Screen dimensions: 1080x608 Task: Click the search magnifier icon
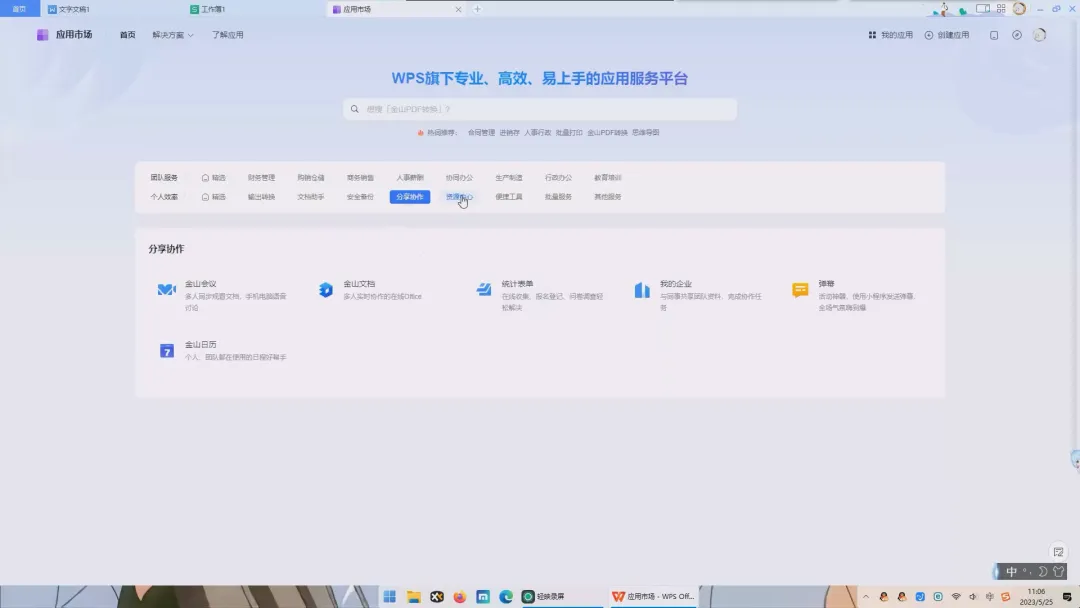[x=355, y=109]
